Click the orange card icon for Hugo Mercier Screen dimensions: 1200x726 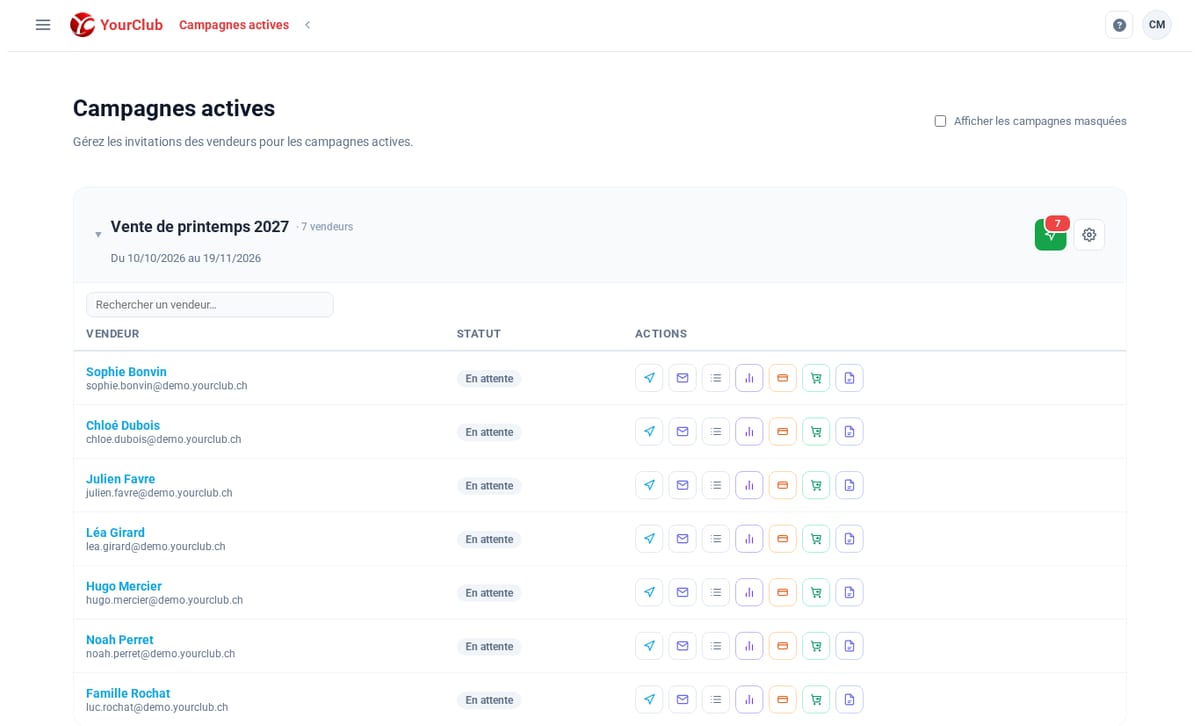click(783, 593)
